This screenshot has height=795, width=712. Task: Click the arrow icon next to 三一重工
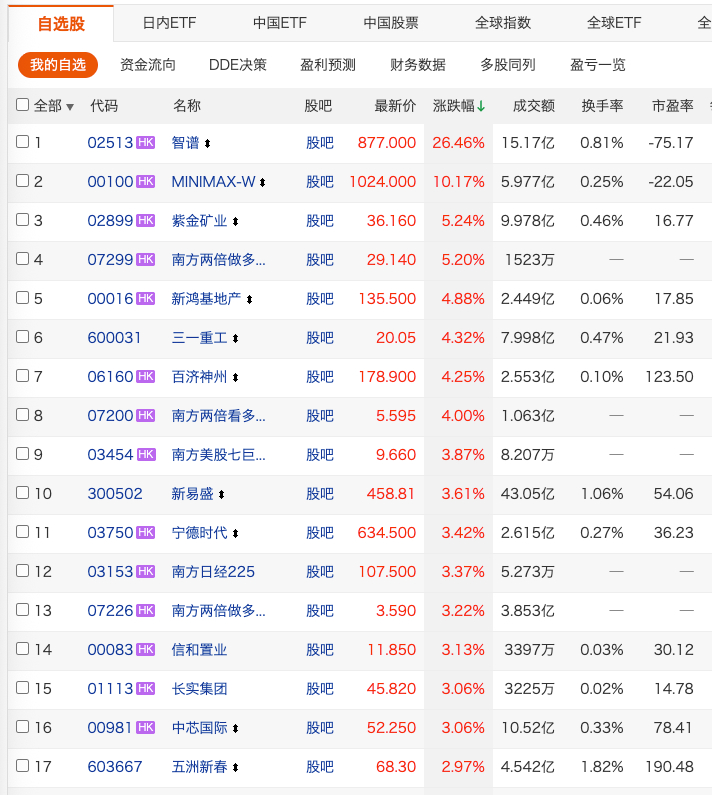(x=235, y=339)
